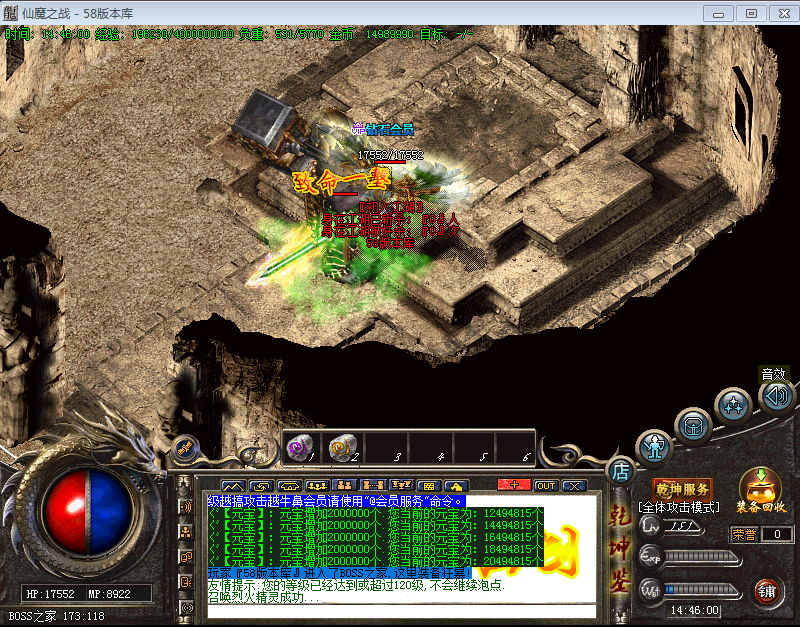The width and height of the screenshot is (800, 627).
Task: Open the character equipment figure icon
Action: (654, 447)
